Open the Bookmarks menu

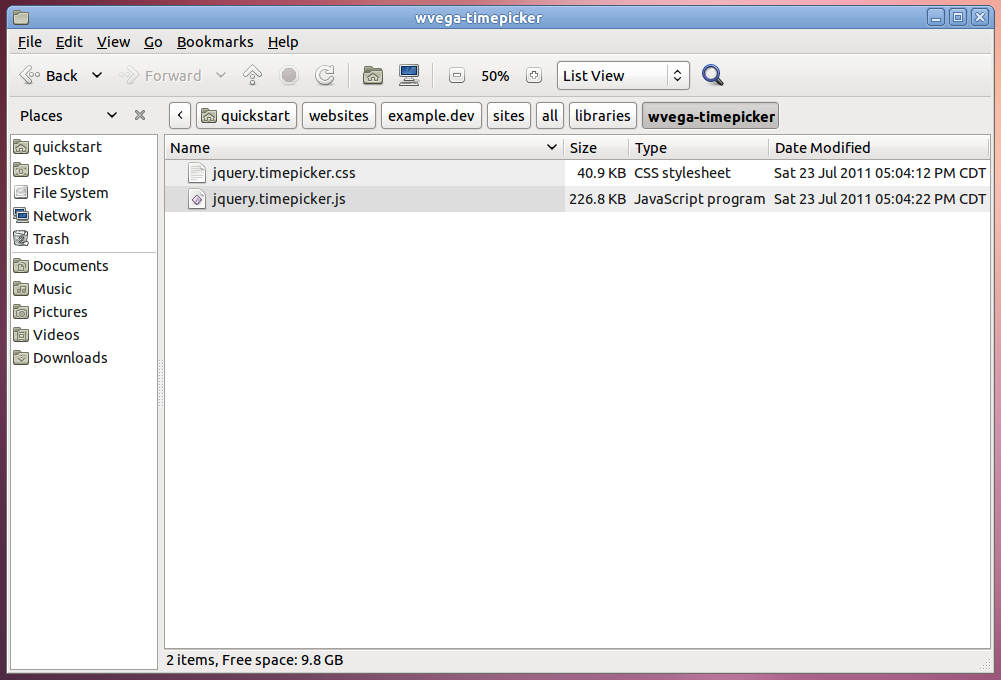214,42
